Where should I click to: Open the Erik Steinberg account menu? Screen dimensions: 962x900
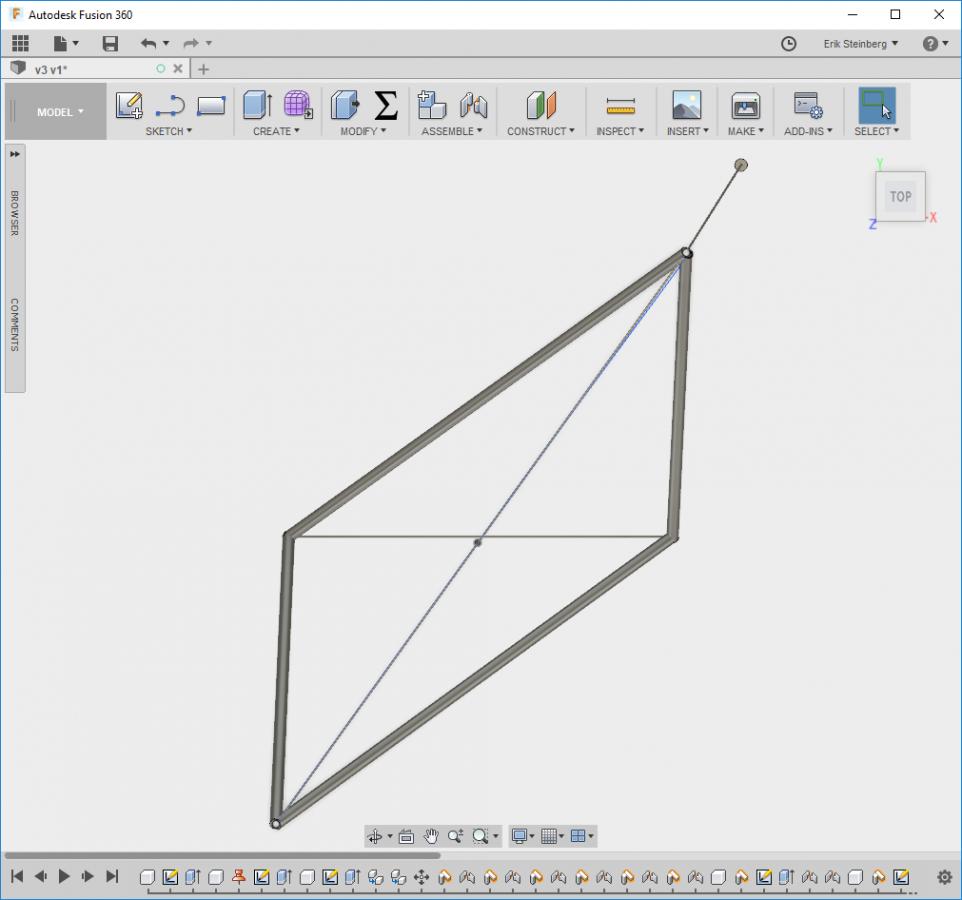tap(860, 43)
